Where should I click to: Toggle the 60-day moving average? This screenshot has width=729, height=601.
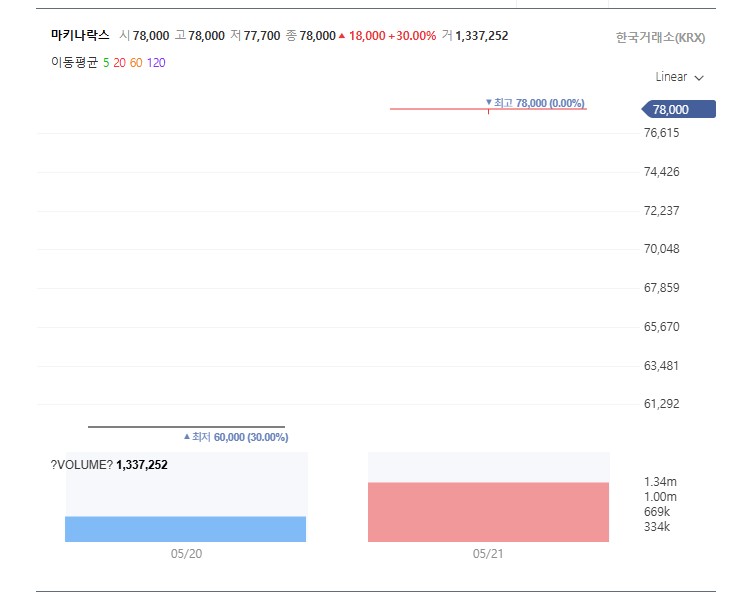click(x=136, y=63)
